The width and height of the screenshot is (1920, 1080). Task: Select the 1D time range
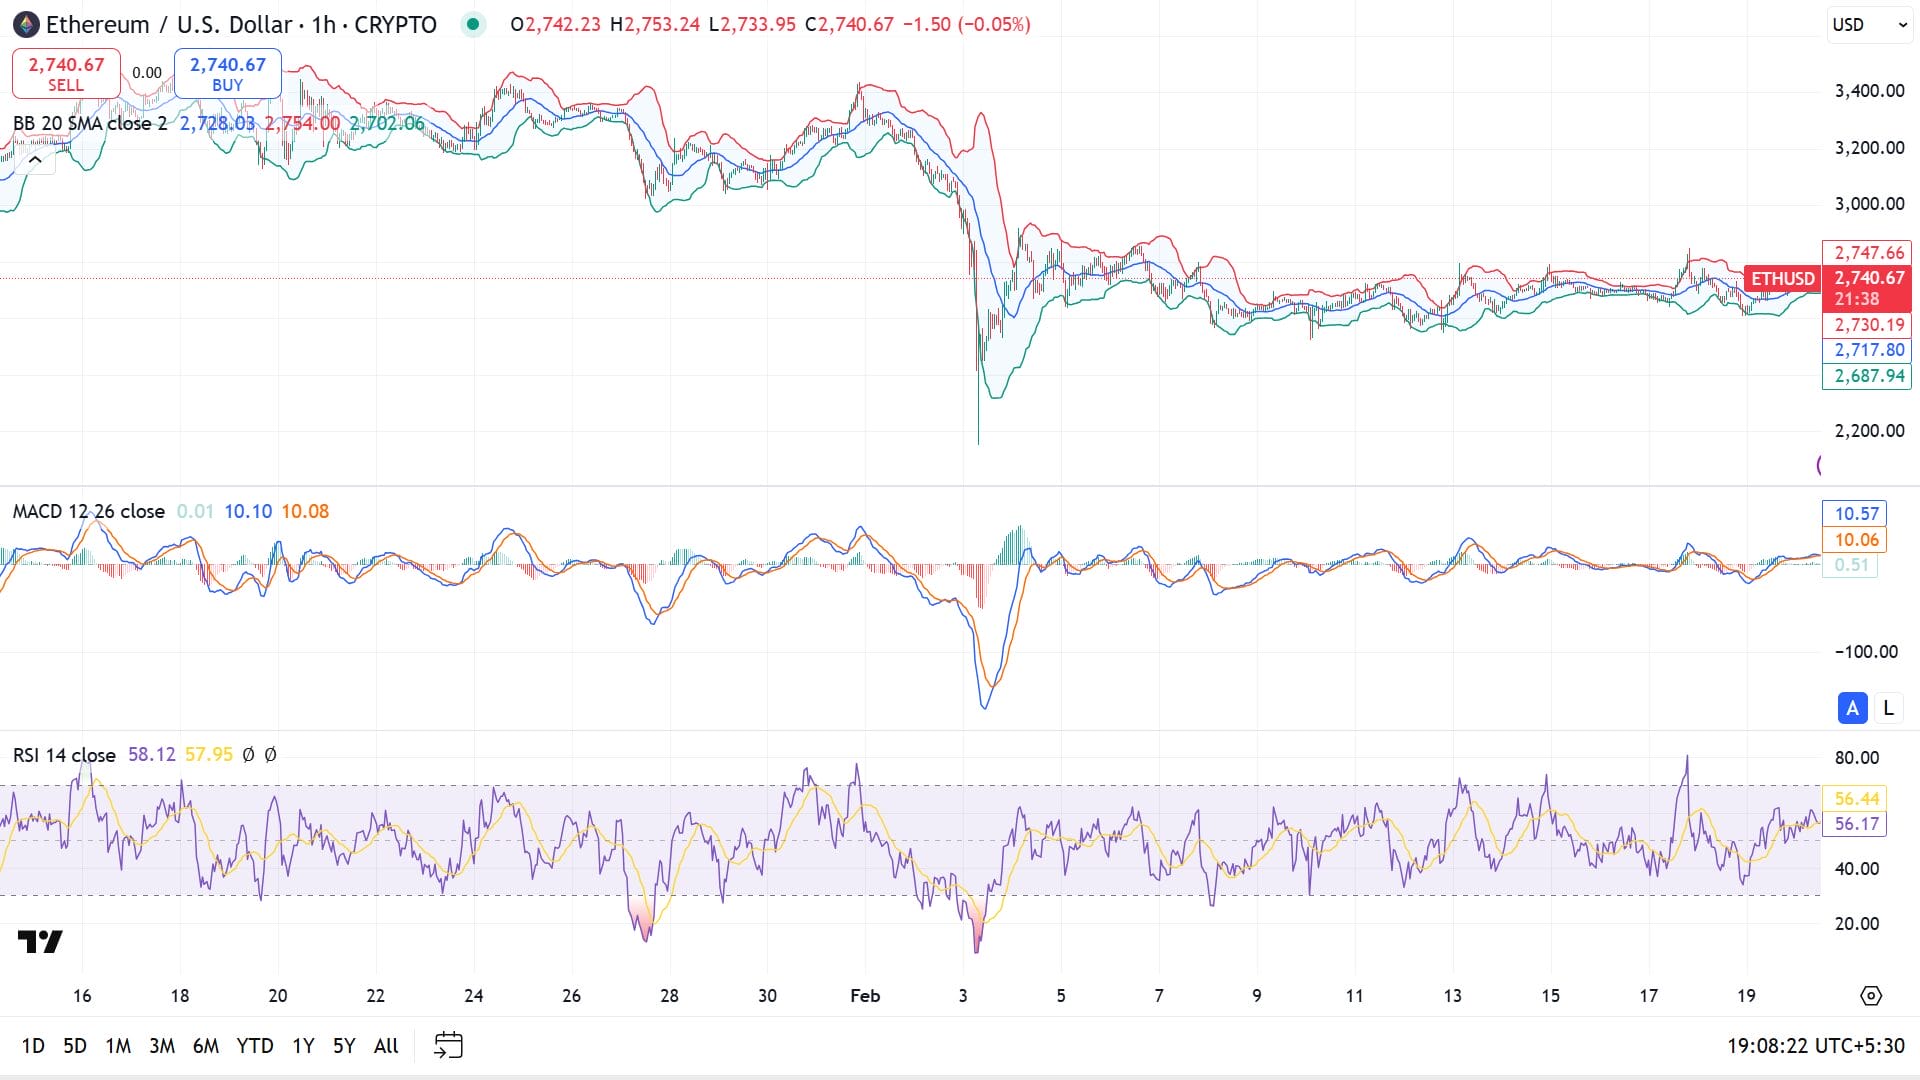point(33,1045)
